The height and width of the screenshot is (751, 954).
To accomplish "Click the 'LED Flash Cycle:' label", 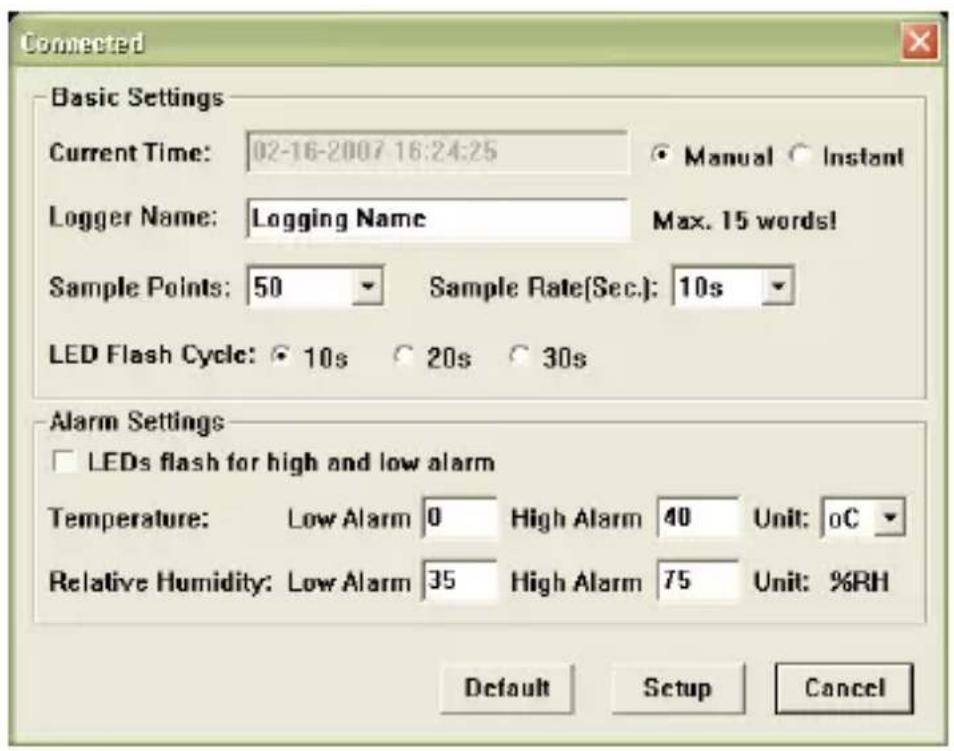I will (x=152, y=354).
